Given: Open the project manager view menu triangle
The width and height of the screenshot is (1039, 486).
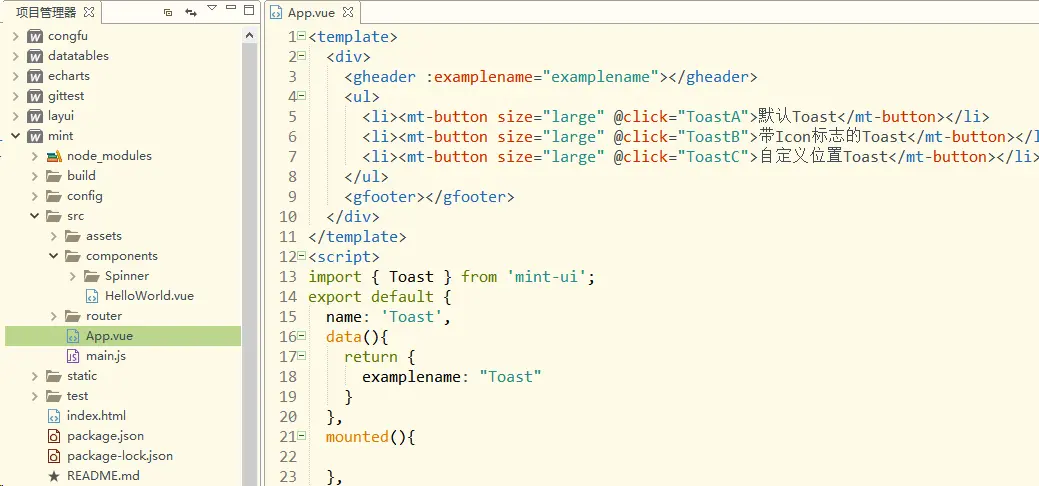Looking at the screenshot, I should tap(212, 8).
